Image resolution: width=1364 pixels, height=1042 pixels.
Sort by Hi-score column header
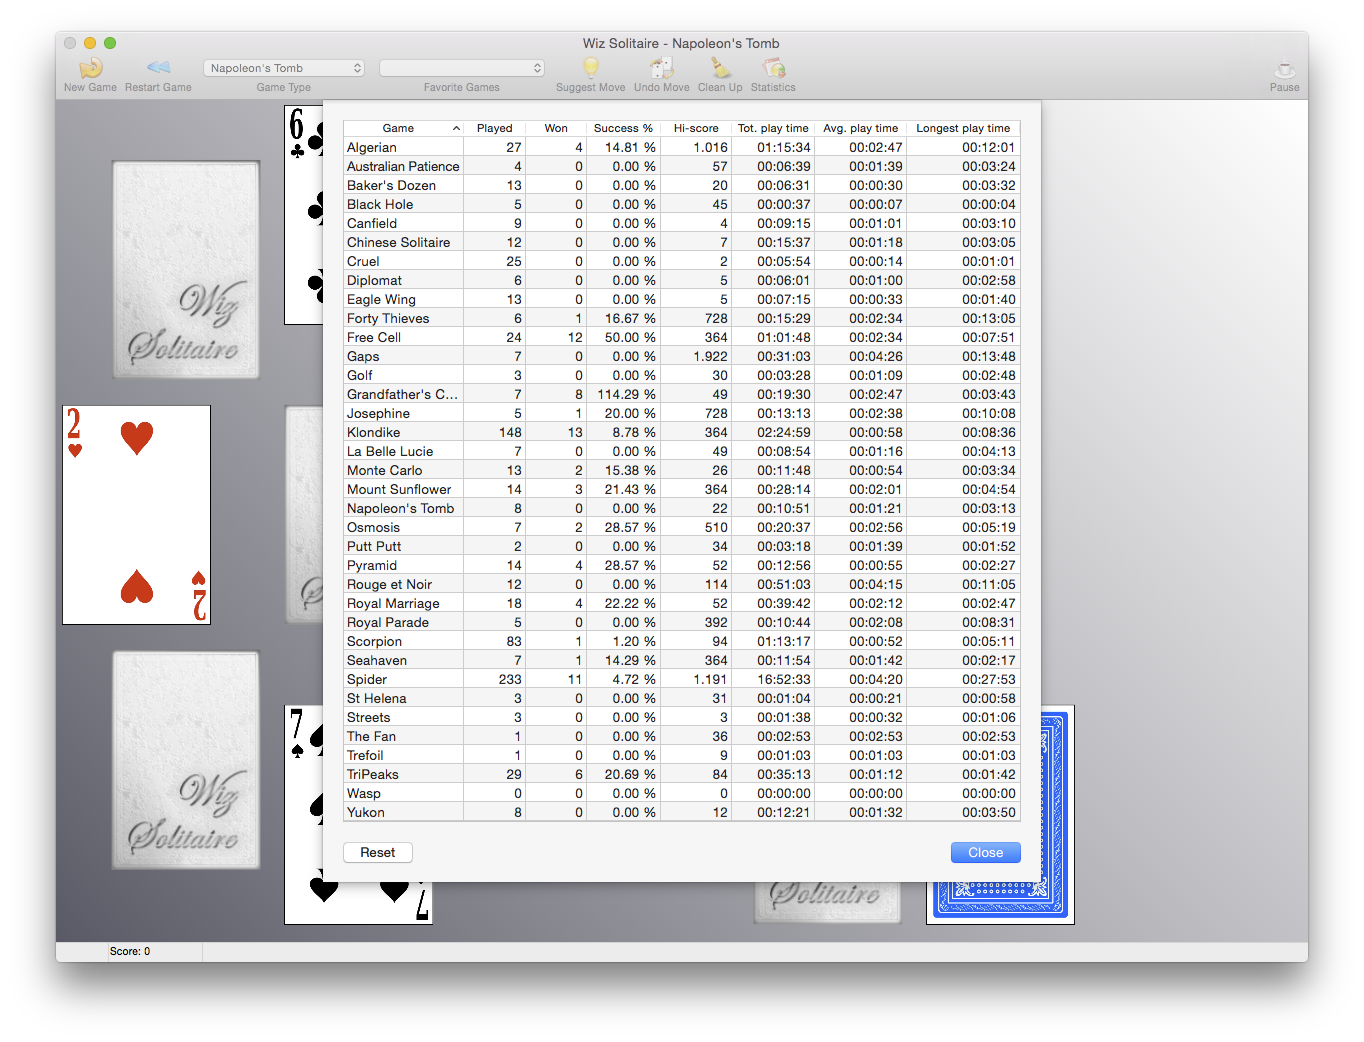click(695, 128)
